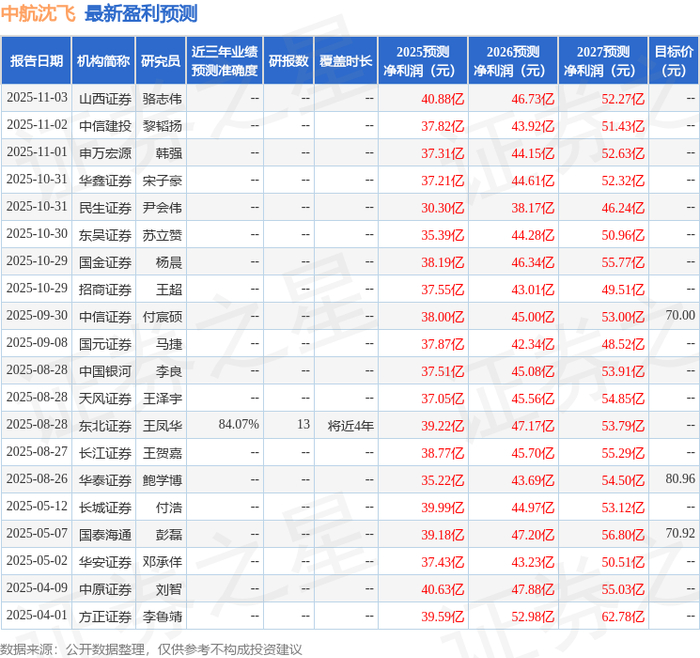Click the 84.07% accuracy value
The image size is (700, 658).
pos(239,424)
